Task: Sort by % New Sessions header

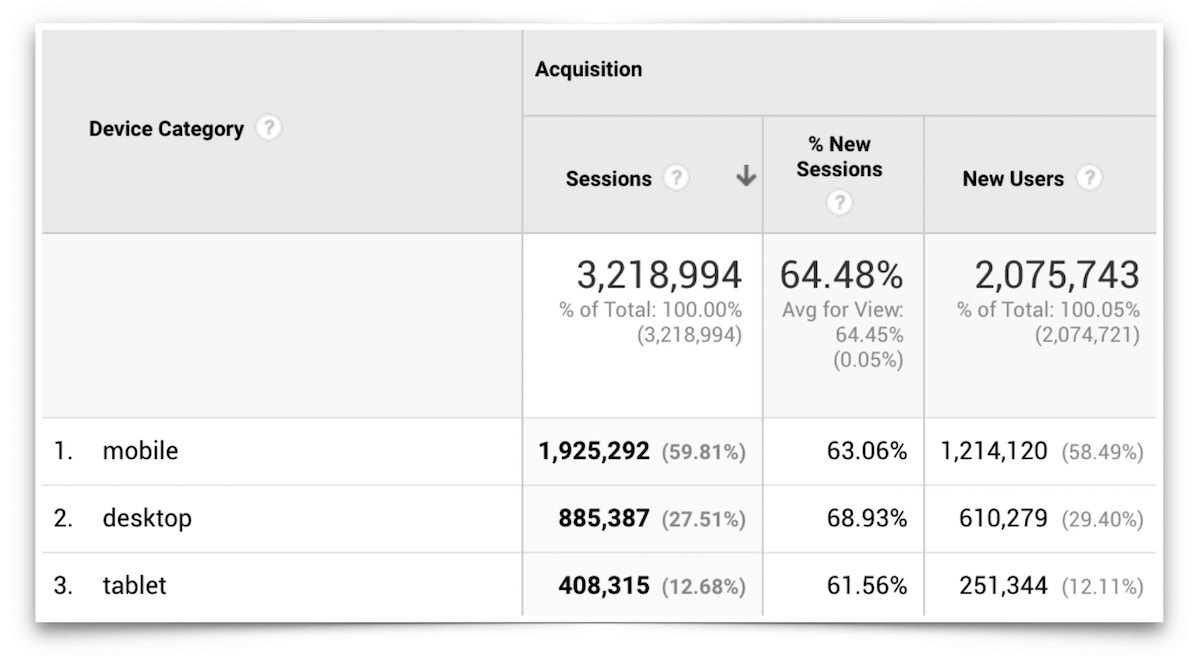Action: coord(840,157)
